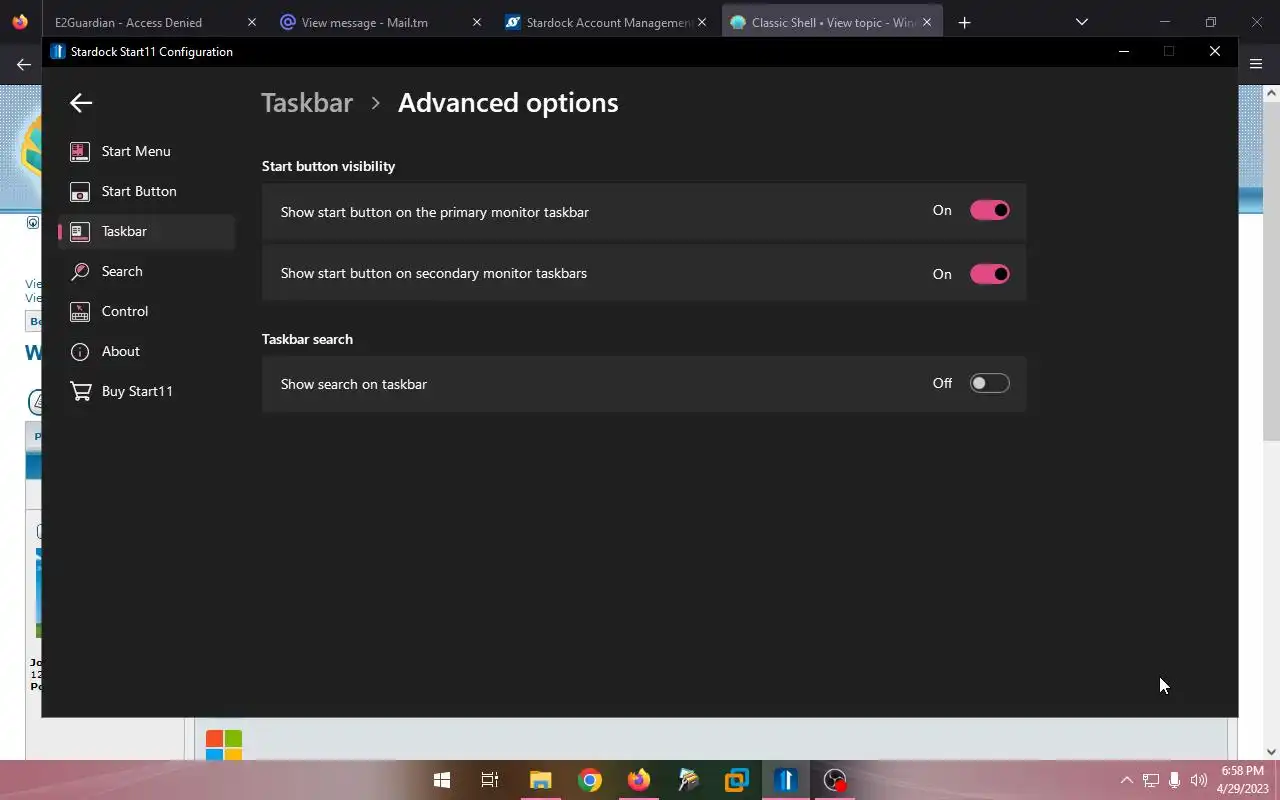Click the Windows Start button on taskbar
Viewport: 1280px width, 800px height.
coord(441,780)
